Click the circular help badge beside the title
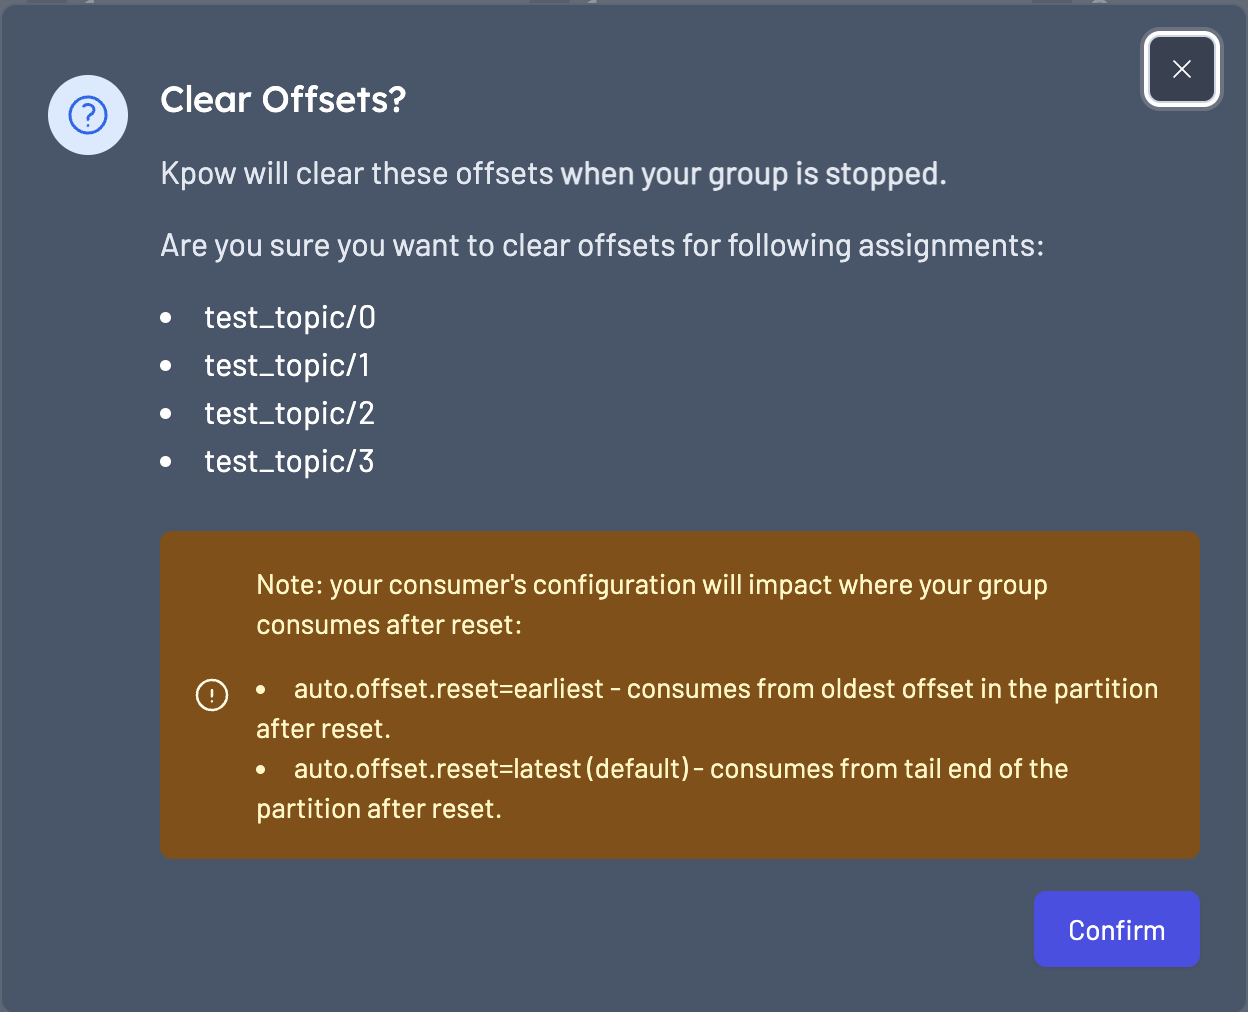The image size is (1248, 1012). pos(88,115)
